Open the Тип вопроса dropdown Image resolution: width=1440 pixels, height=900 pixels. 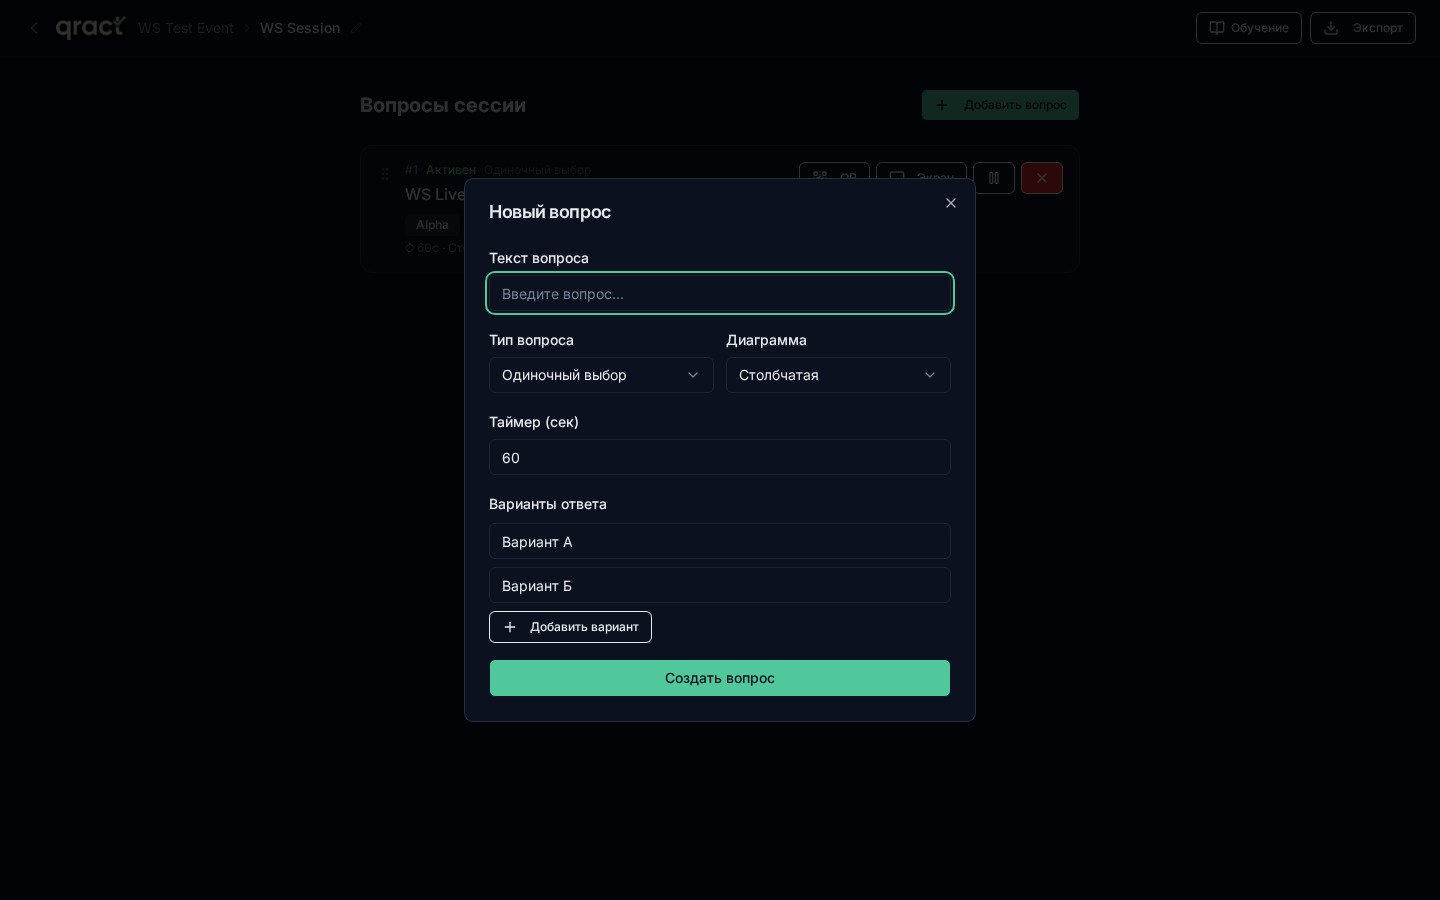[601, 375]
